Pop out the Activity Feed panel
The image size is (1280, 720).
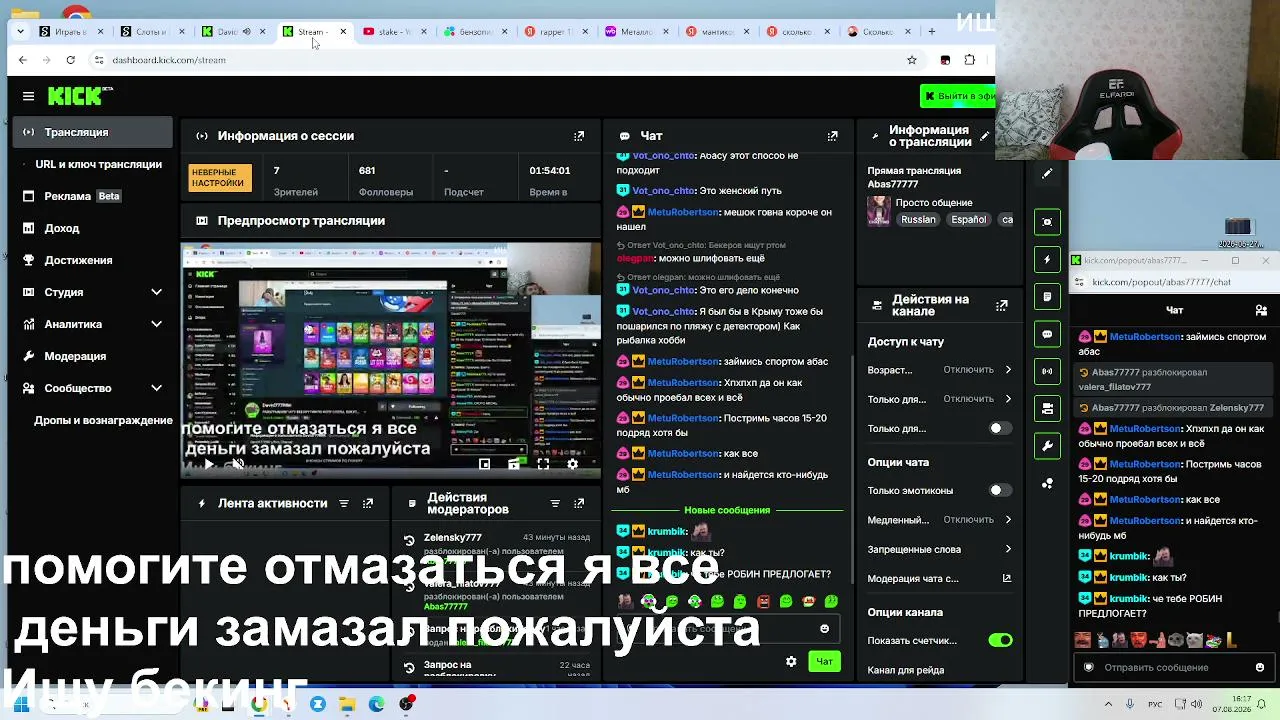click(368, 503)
